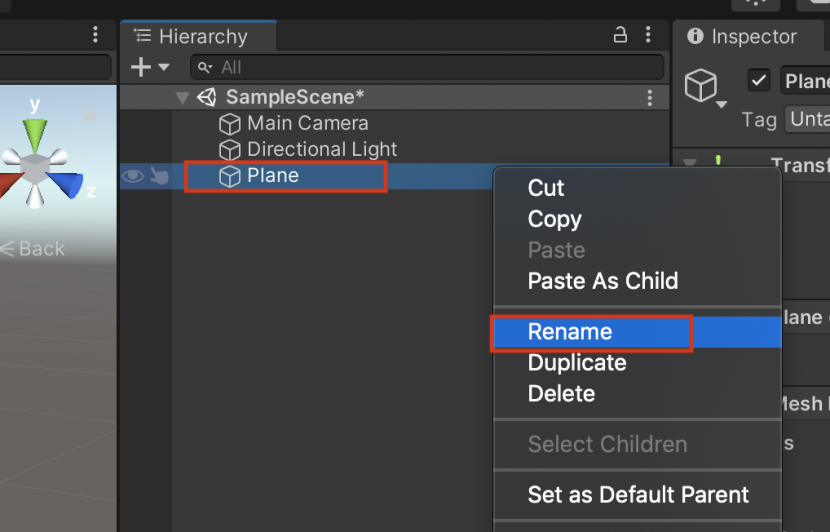Uncheck the Plane active checkbox in the Inspector
Viewport: 830px width, 532px height.
click(759, 81)
